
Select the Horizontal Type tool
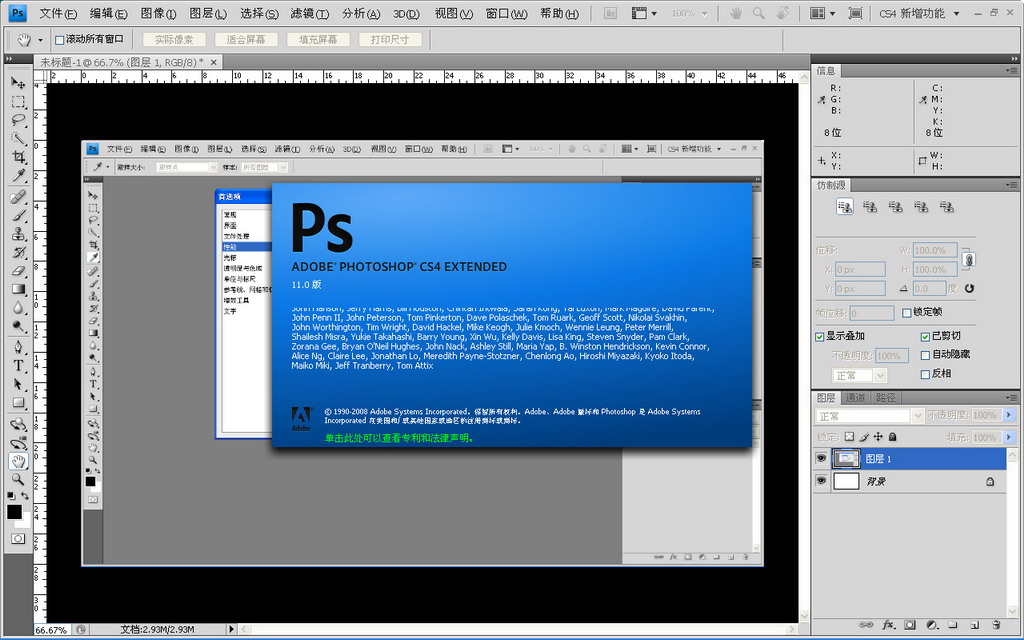18,365
